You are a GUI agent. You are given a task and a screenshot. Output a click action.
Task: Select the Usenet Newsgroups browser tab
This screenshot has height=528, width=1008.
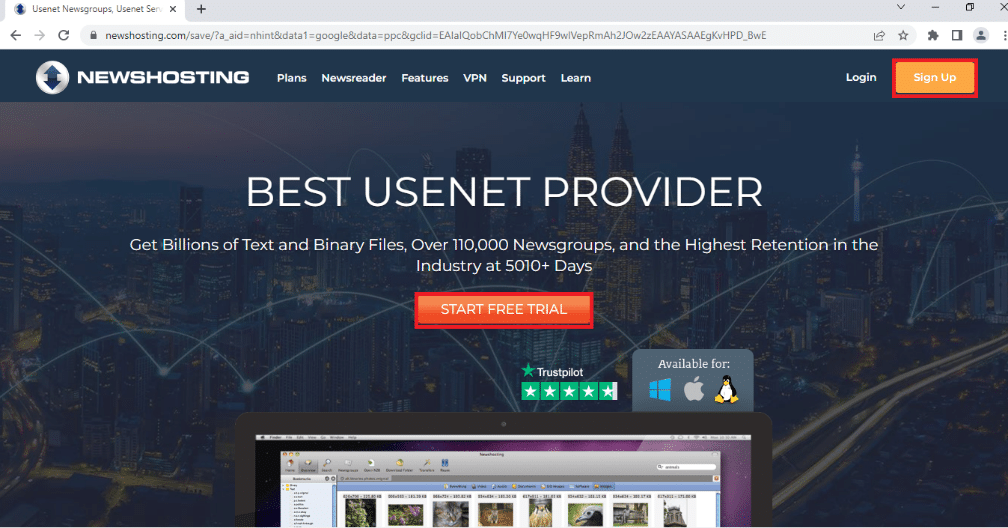[x=96, y=9]
